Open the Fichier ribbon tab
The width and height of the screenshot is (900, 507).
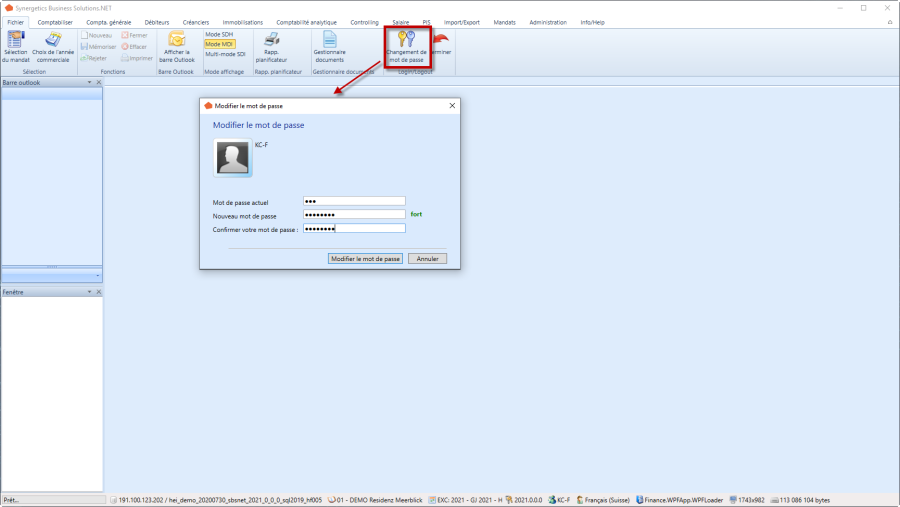[15, 22]
